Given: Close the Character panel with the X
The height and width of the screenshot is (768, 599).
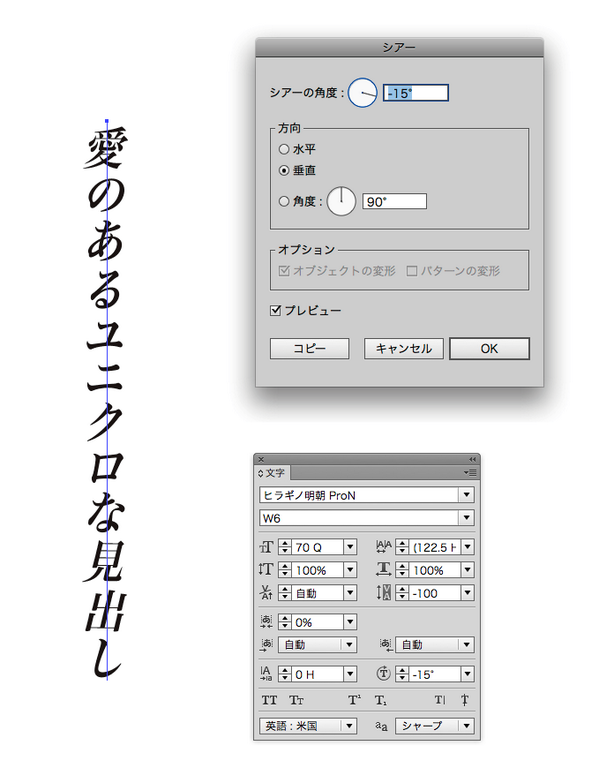Looking at the screenshot, I should coord(261,459).
